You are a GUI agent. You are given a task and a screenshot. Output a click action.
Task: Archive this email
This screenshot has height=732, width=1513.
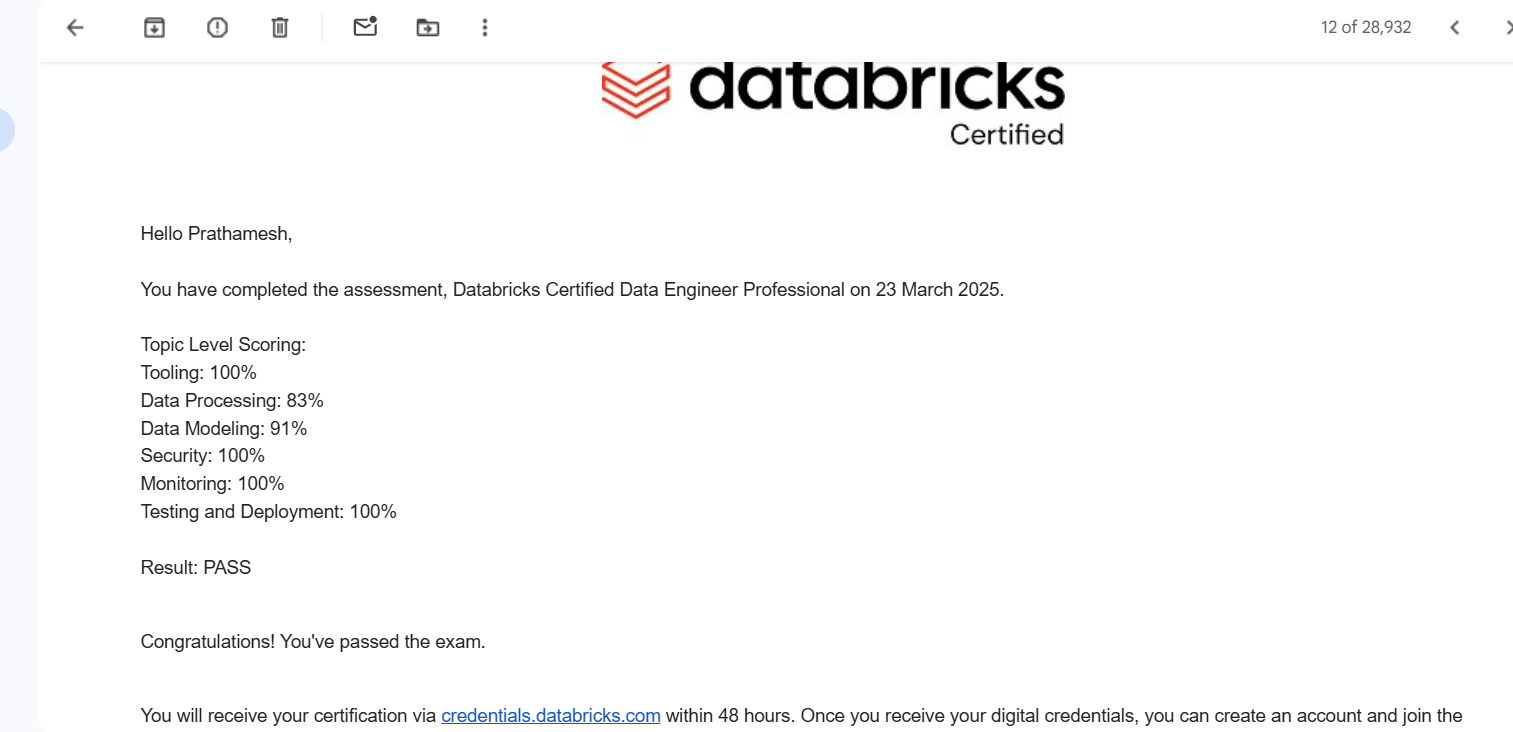pos(153,27)
